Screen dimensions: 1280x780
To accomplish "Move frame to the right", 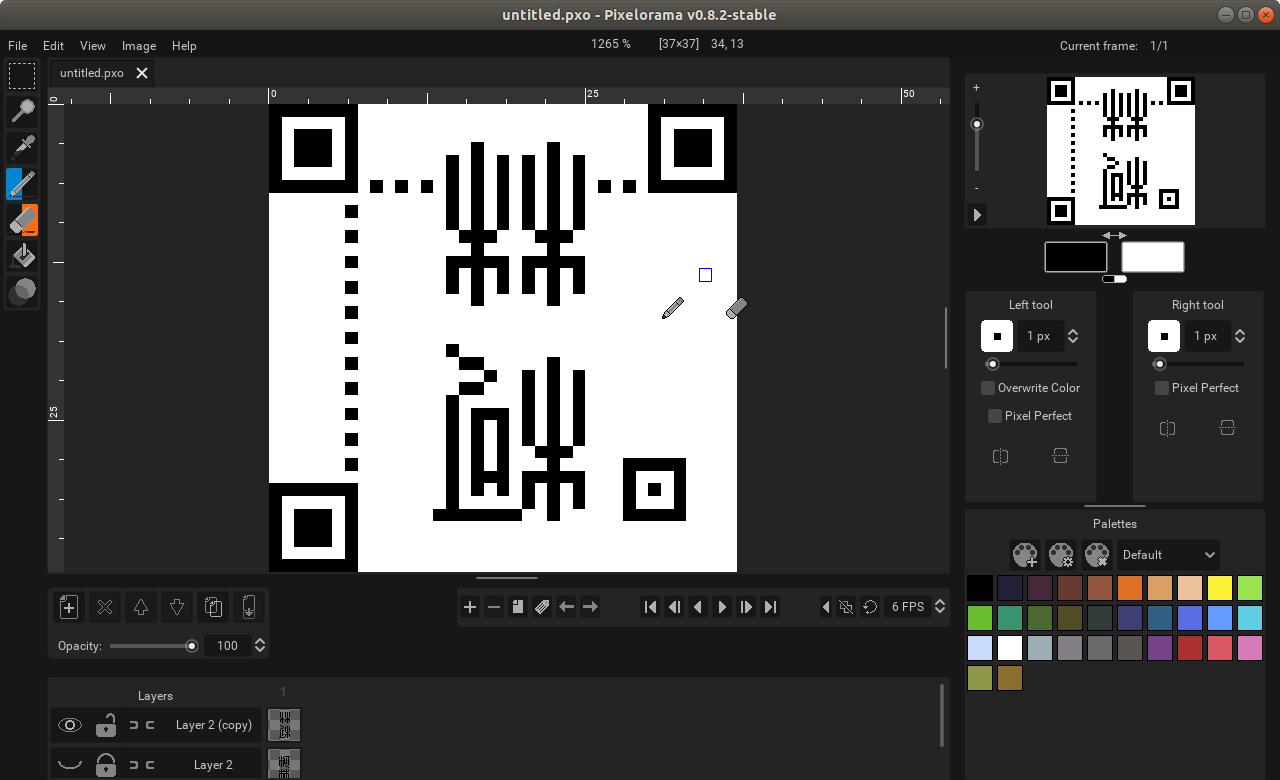I will (x=590, y=607).
